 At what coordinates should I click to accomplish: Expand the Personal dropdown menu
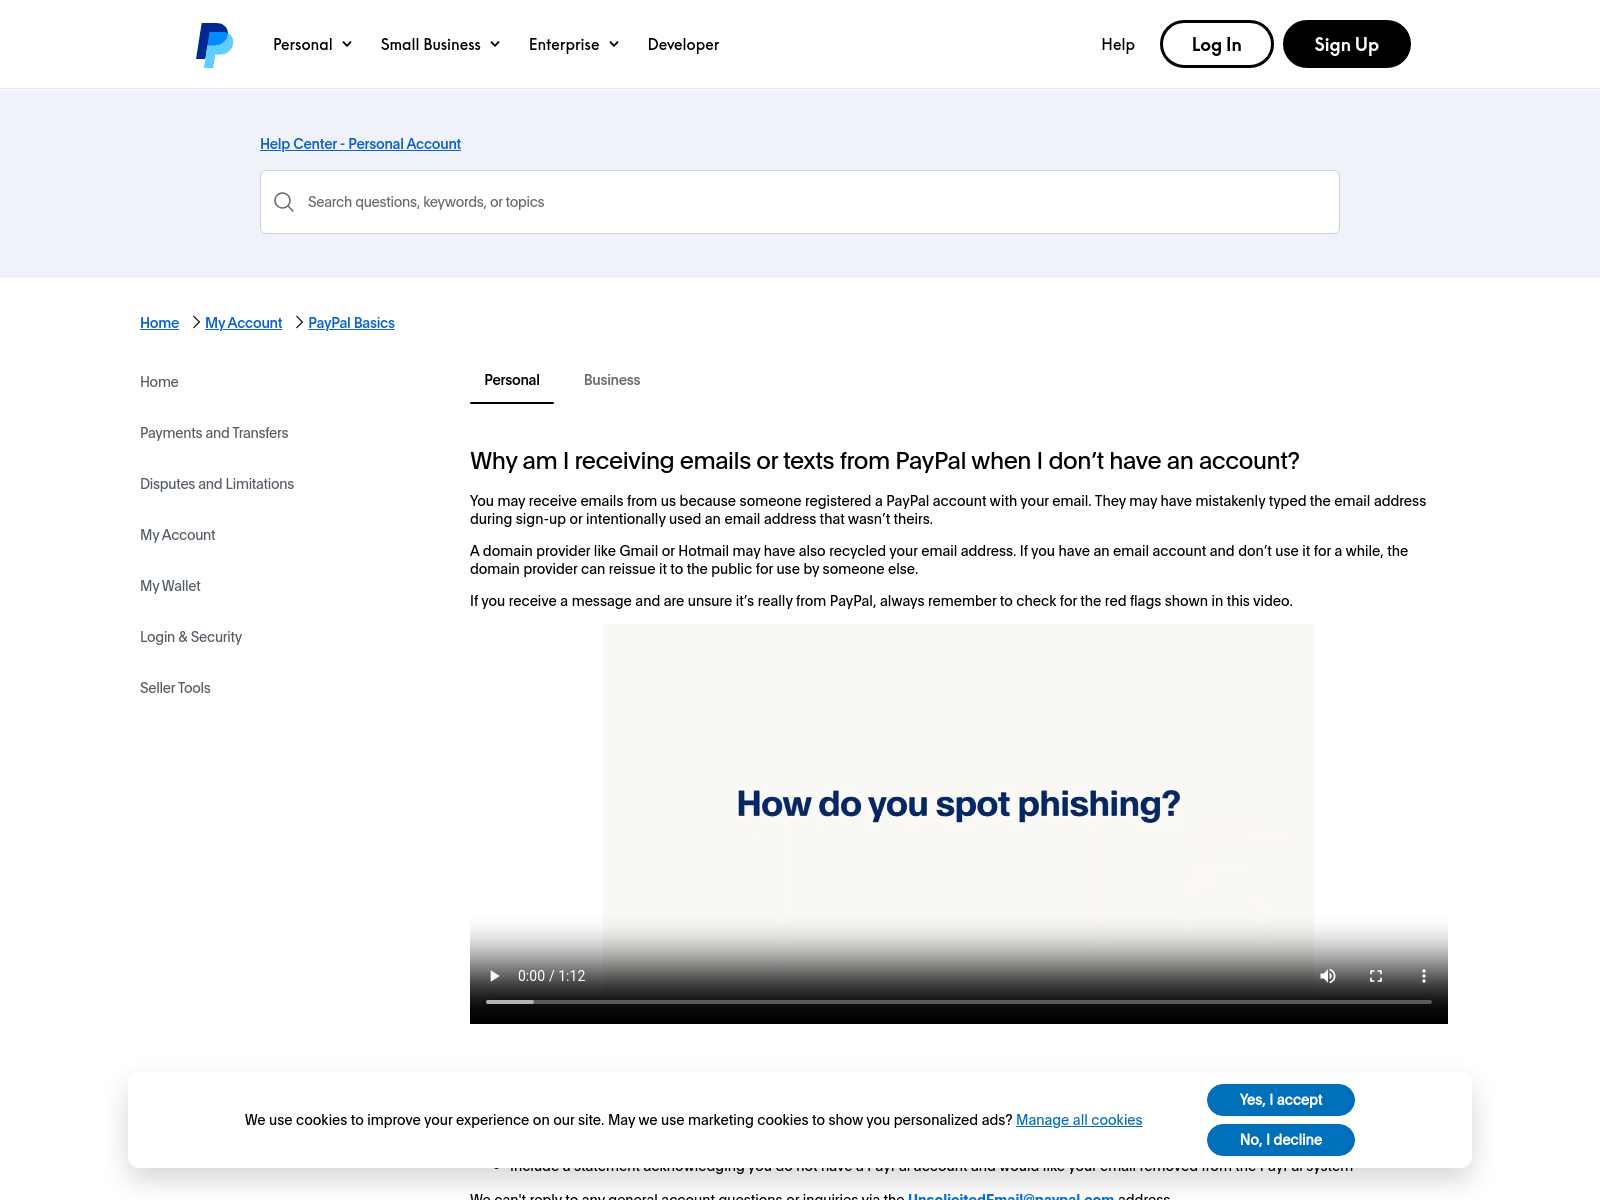pos(313,44)
